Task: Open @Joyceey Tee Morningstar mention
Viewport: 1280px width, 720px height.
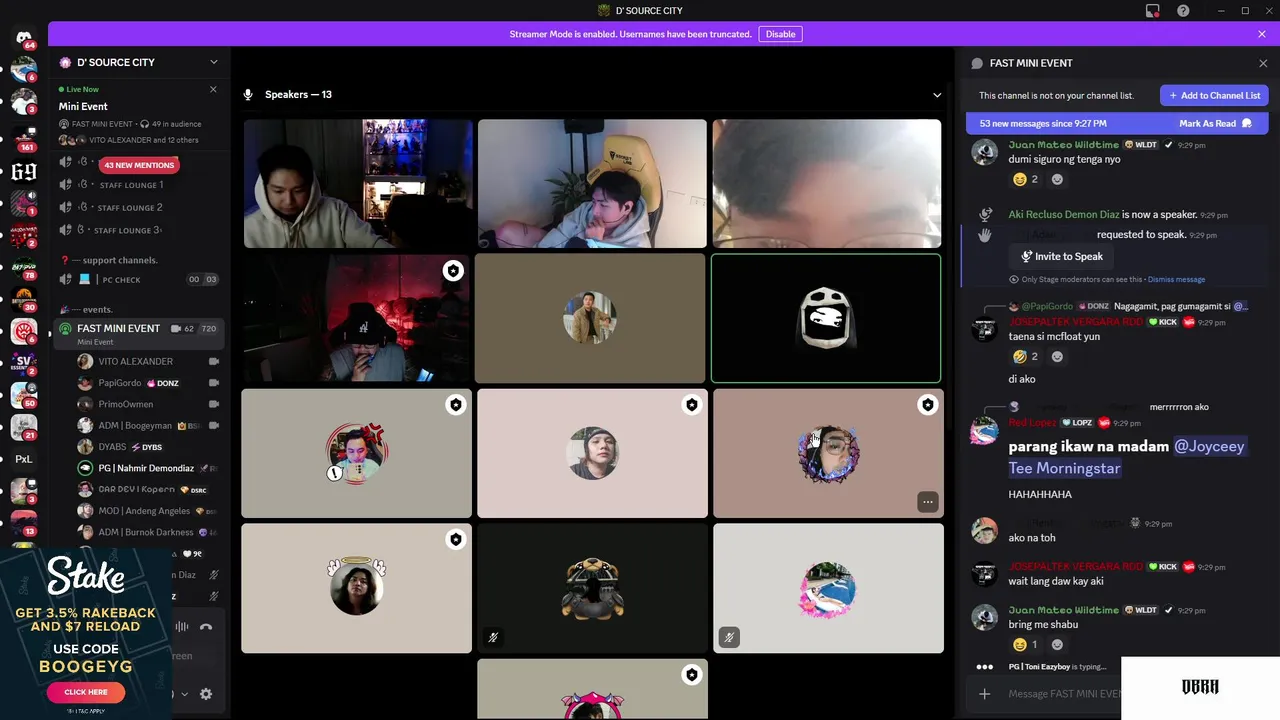Action: [1127, 457]
